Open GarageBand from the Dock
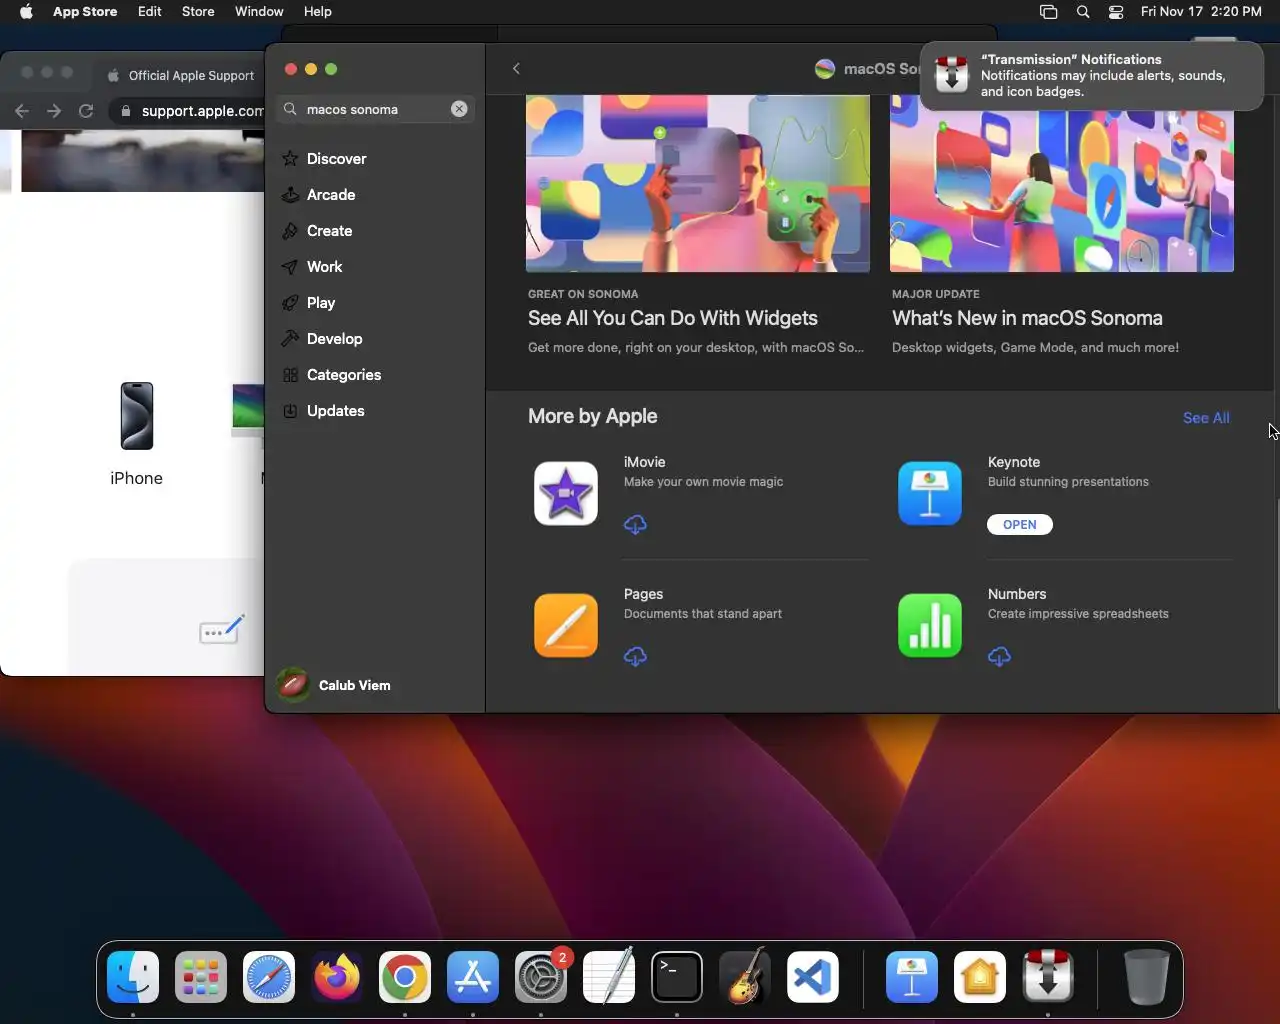The height and width of the screenshot is (1024, 1280). pyautogui.click(x=745, y=977)
